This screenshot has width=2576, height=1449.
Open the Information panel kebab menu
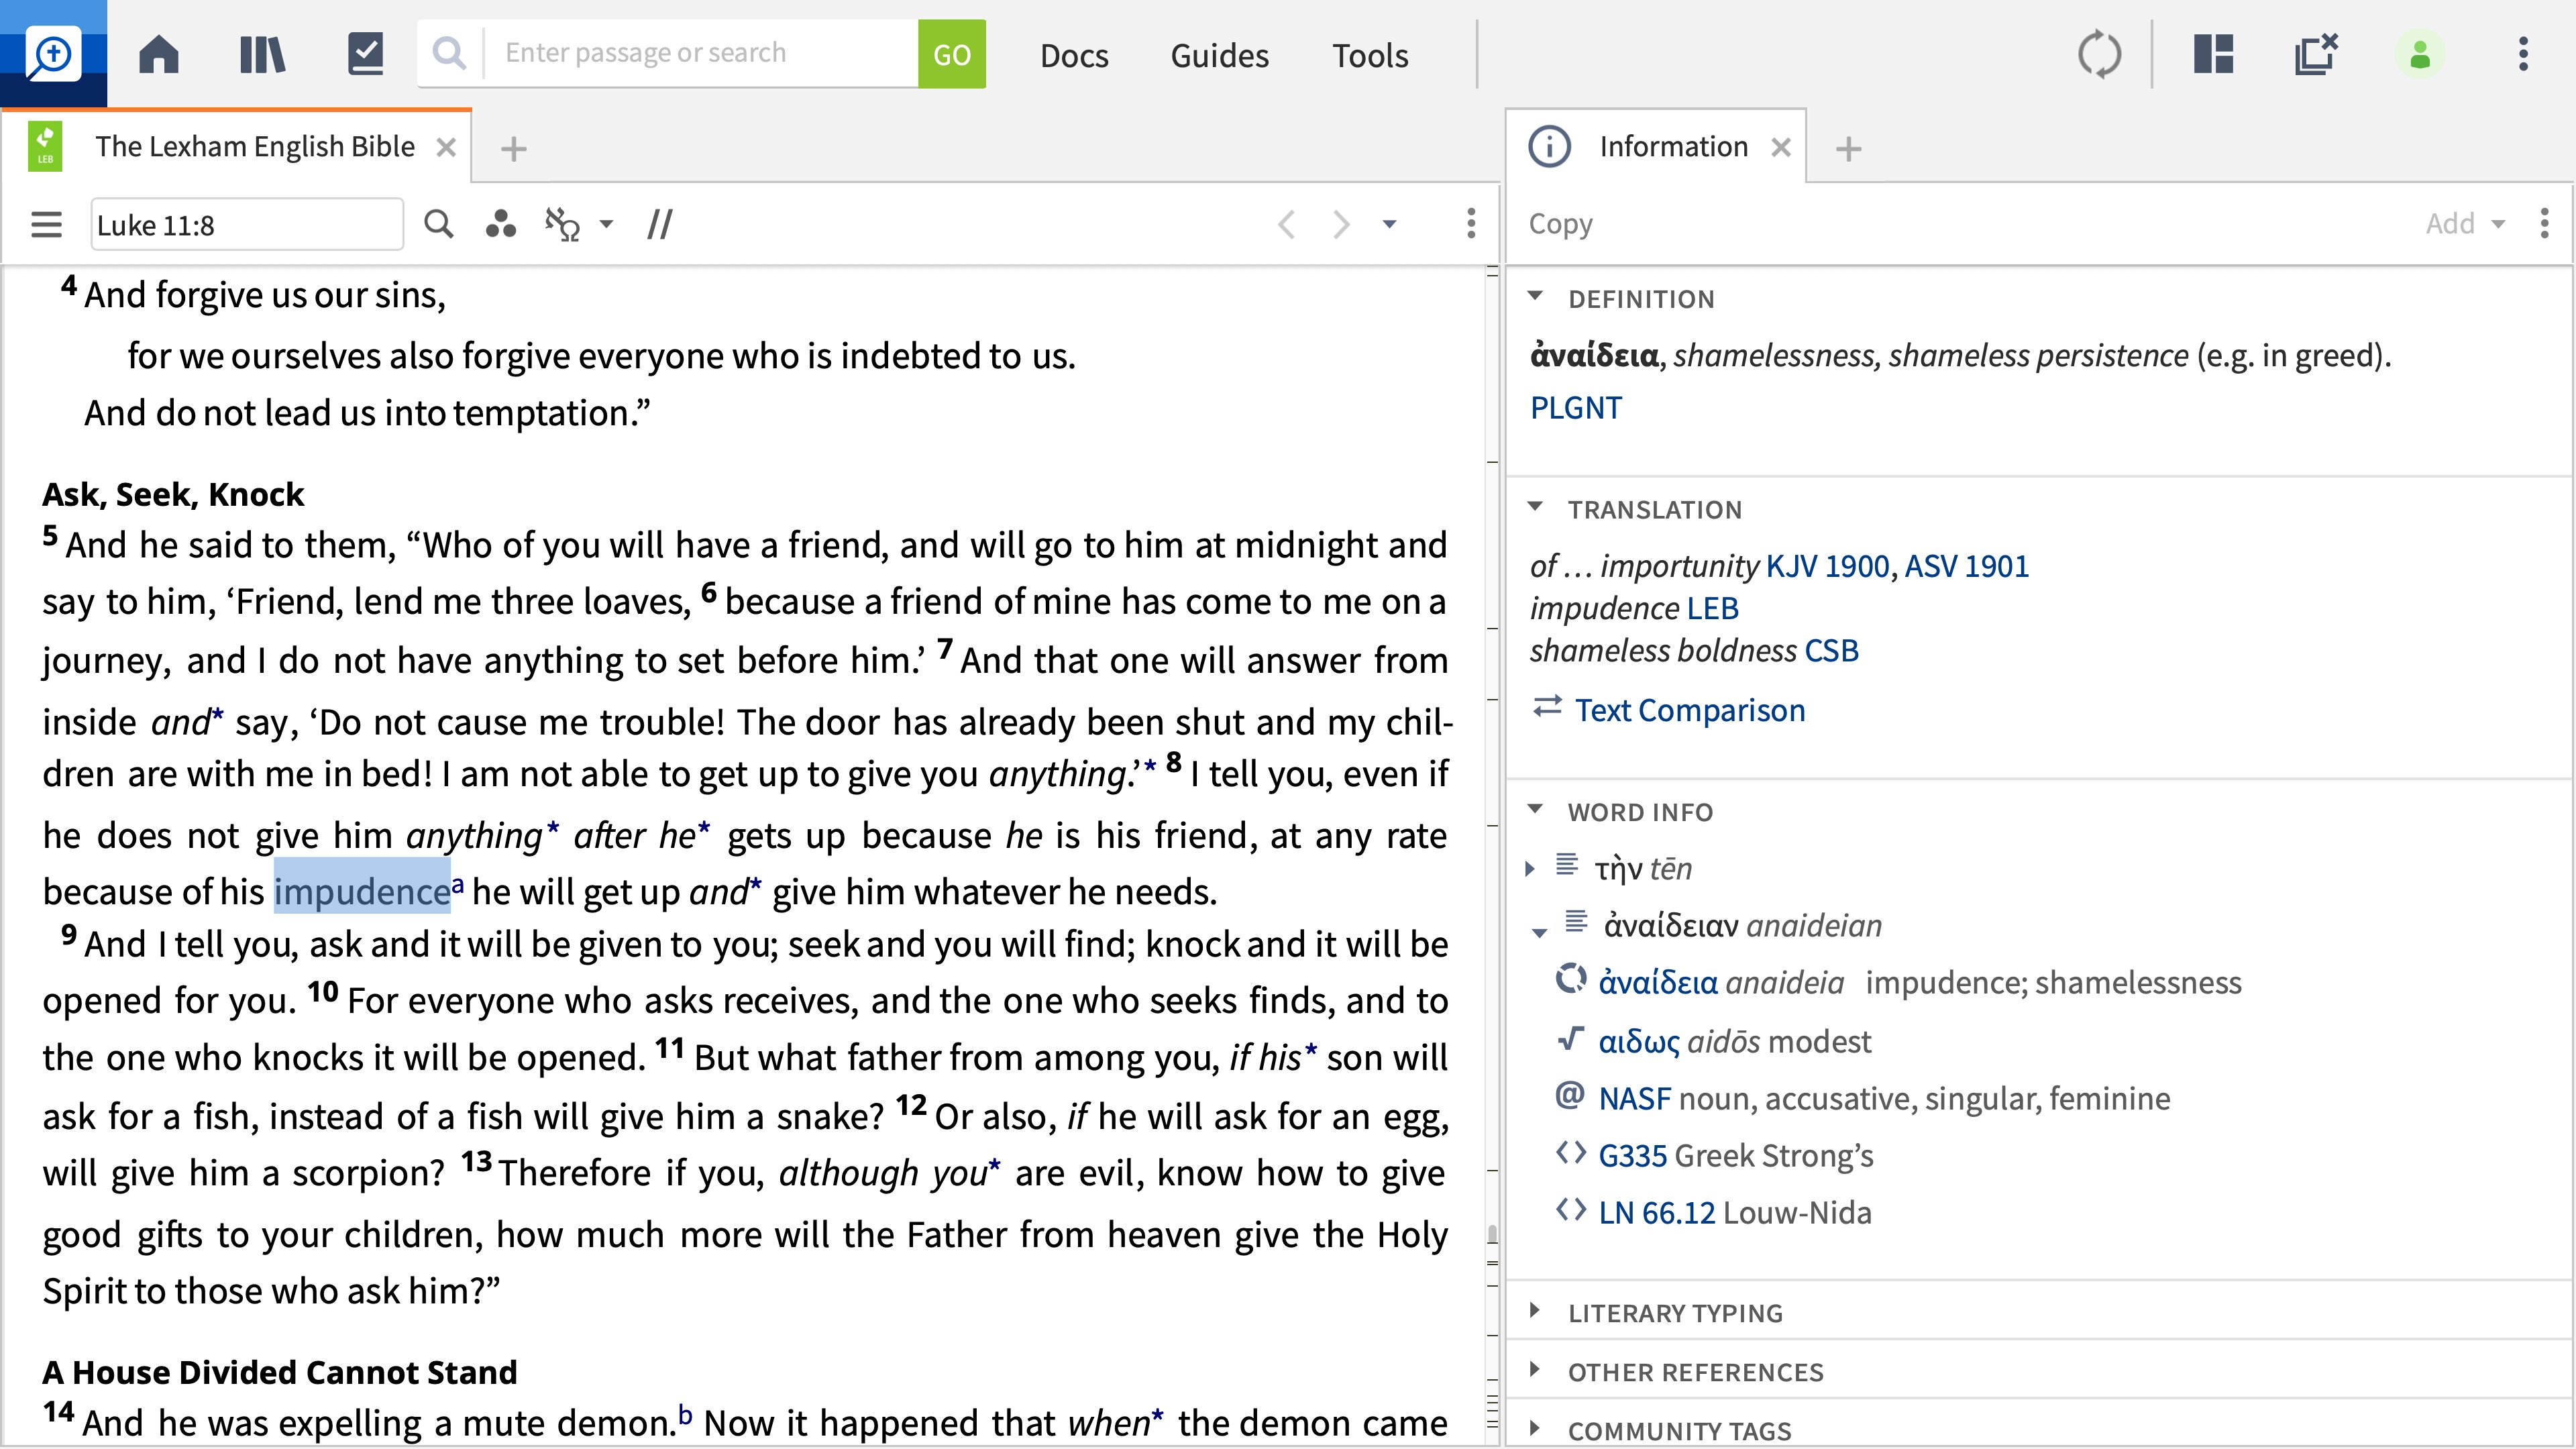pos(2545,223)
